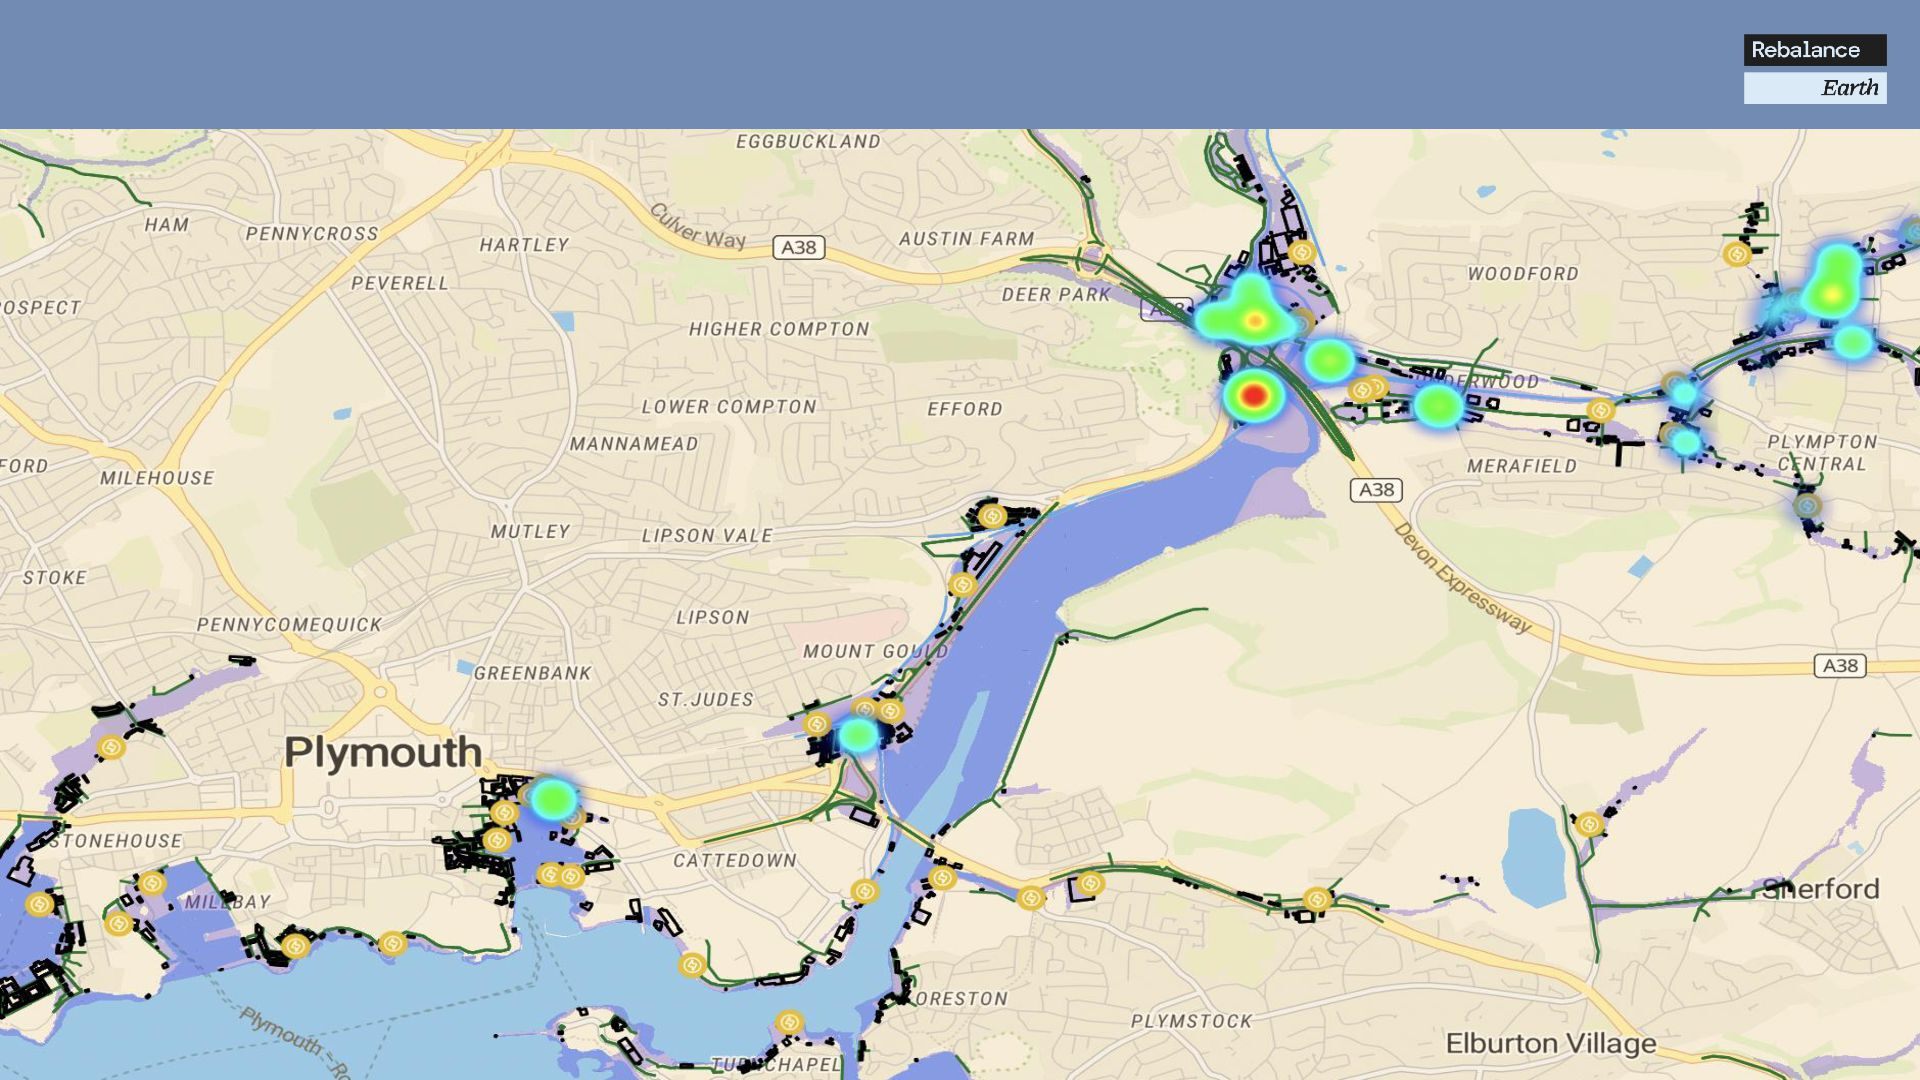Click the yellow marker west of Woodford label
Image resolution: width=1920 pixels, height=1080 pixels.
click(x=1301, y=252)
